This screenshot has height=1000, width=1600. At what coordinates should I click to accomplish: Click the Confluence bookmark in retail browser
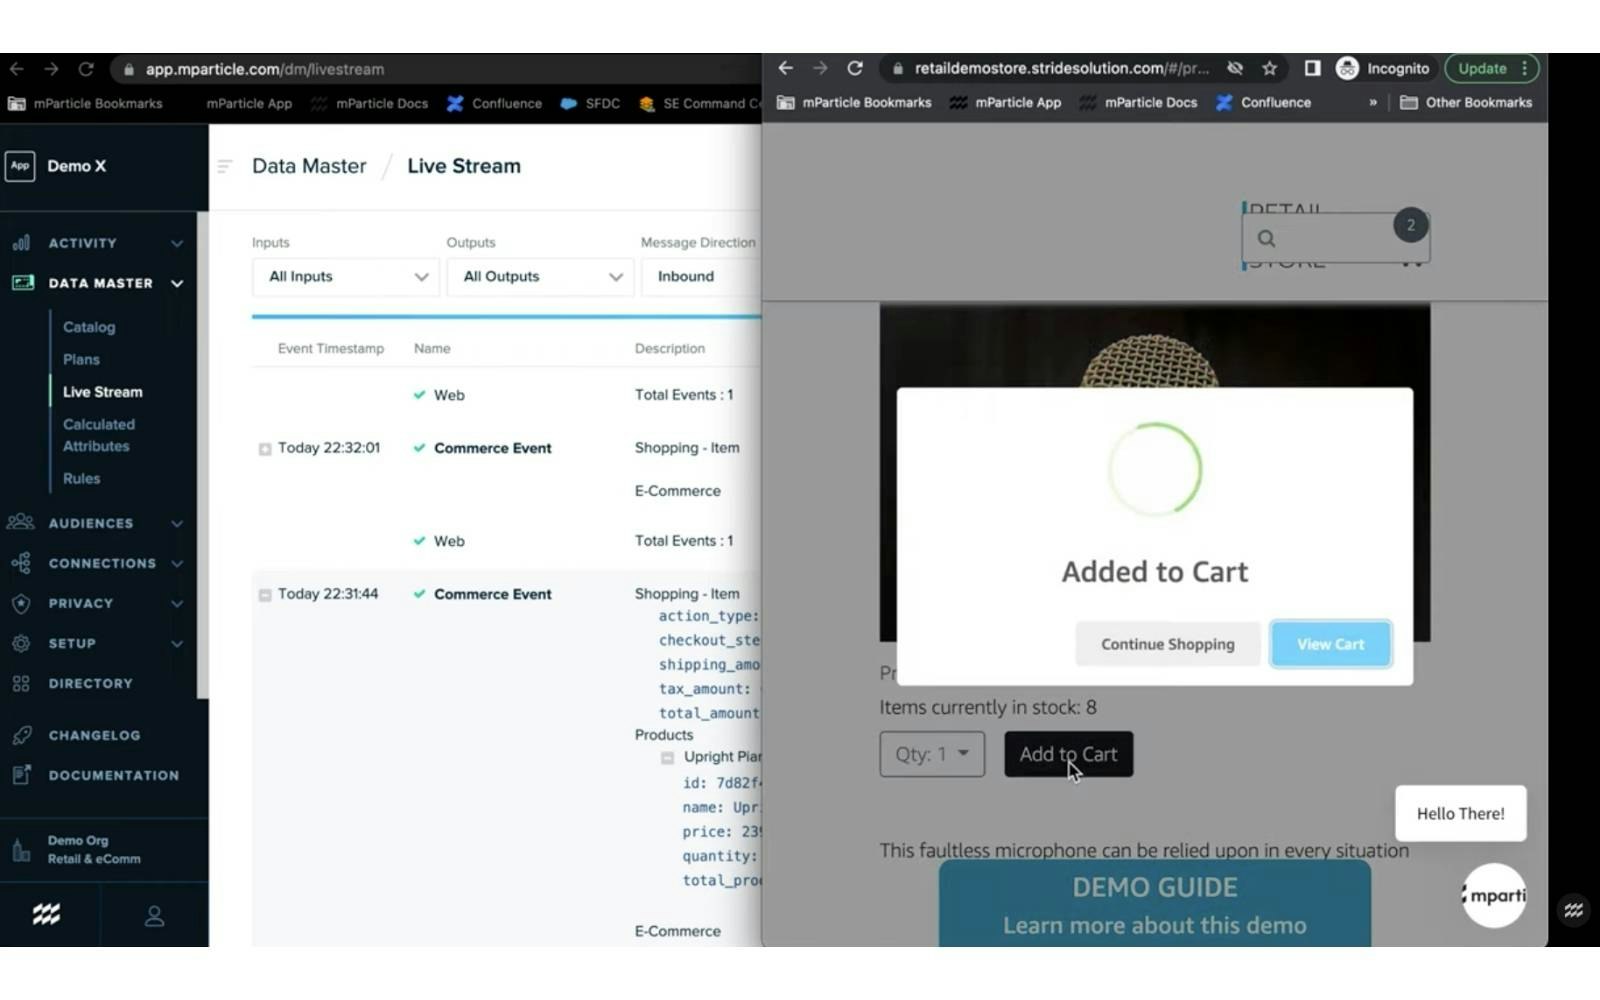(x=1263, y=102)
